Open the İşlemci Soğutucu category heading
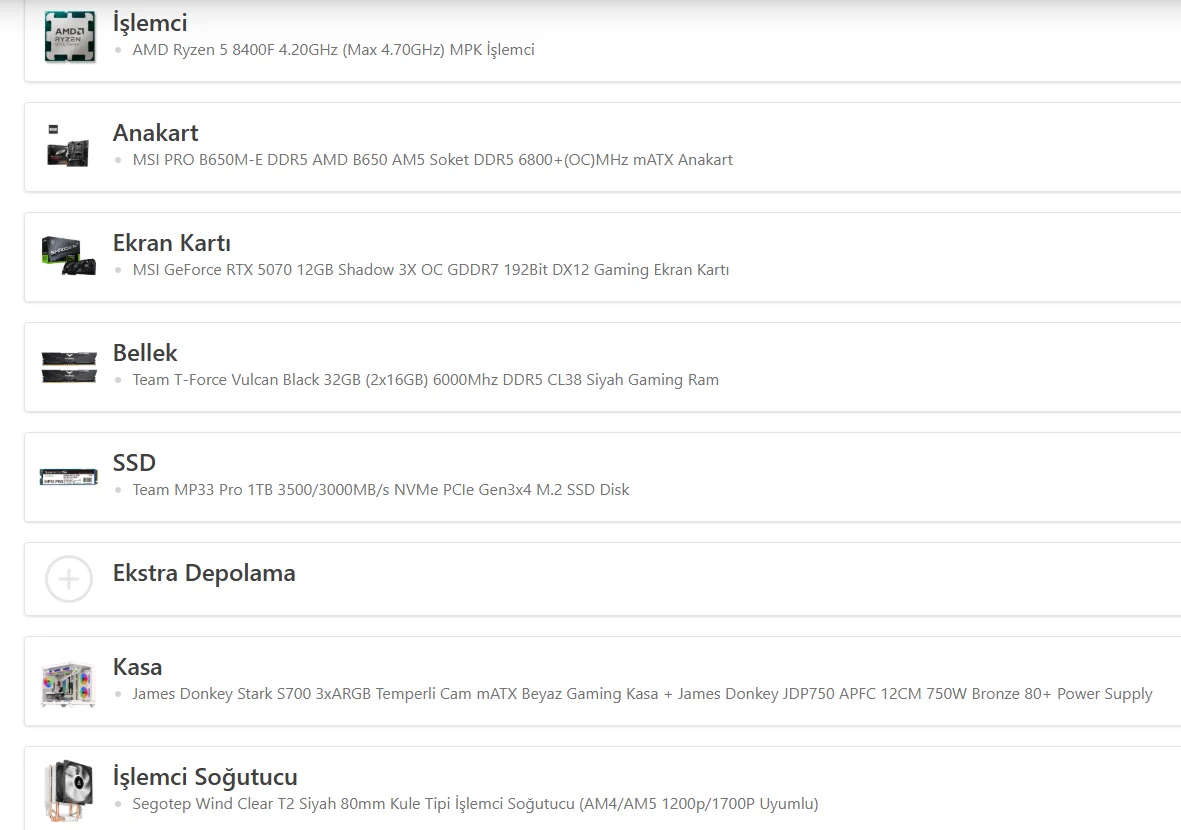 (x=205, y=777)
